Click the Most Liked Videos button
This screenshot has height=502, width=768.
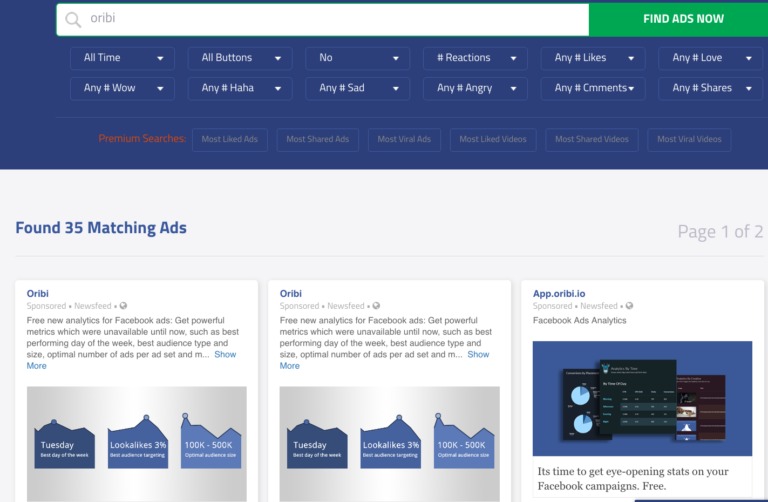[x=493, y=139]
